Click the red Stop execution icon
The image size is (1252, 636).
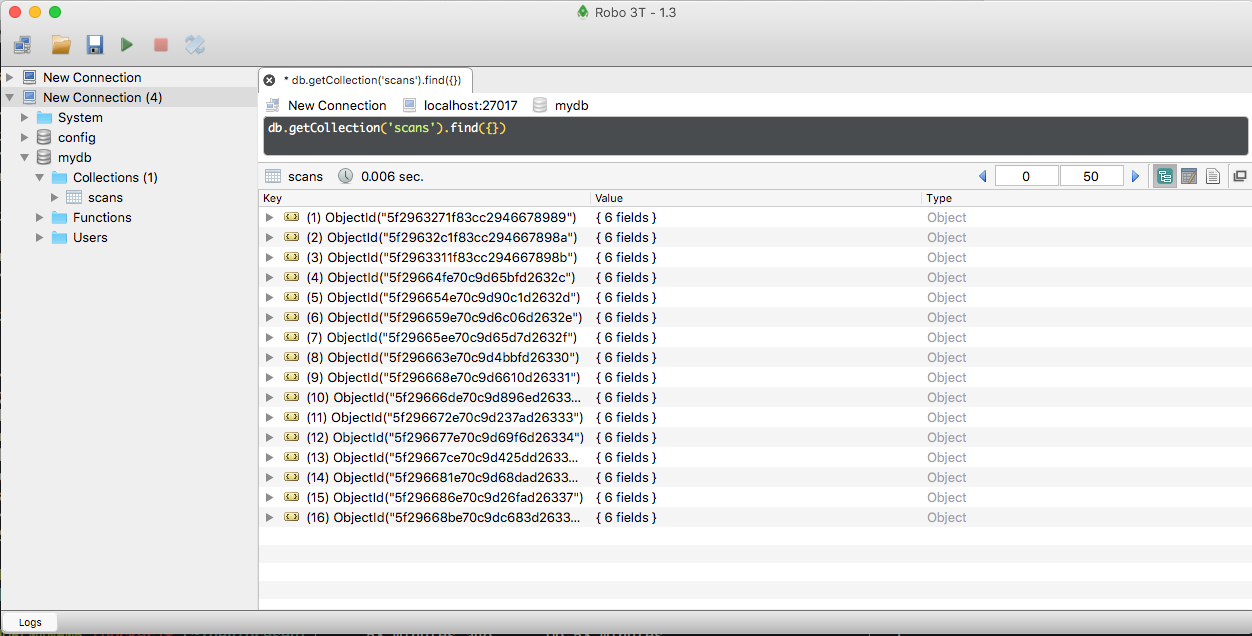click(160, 44)
